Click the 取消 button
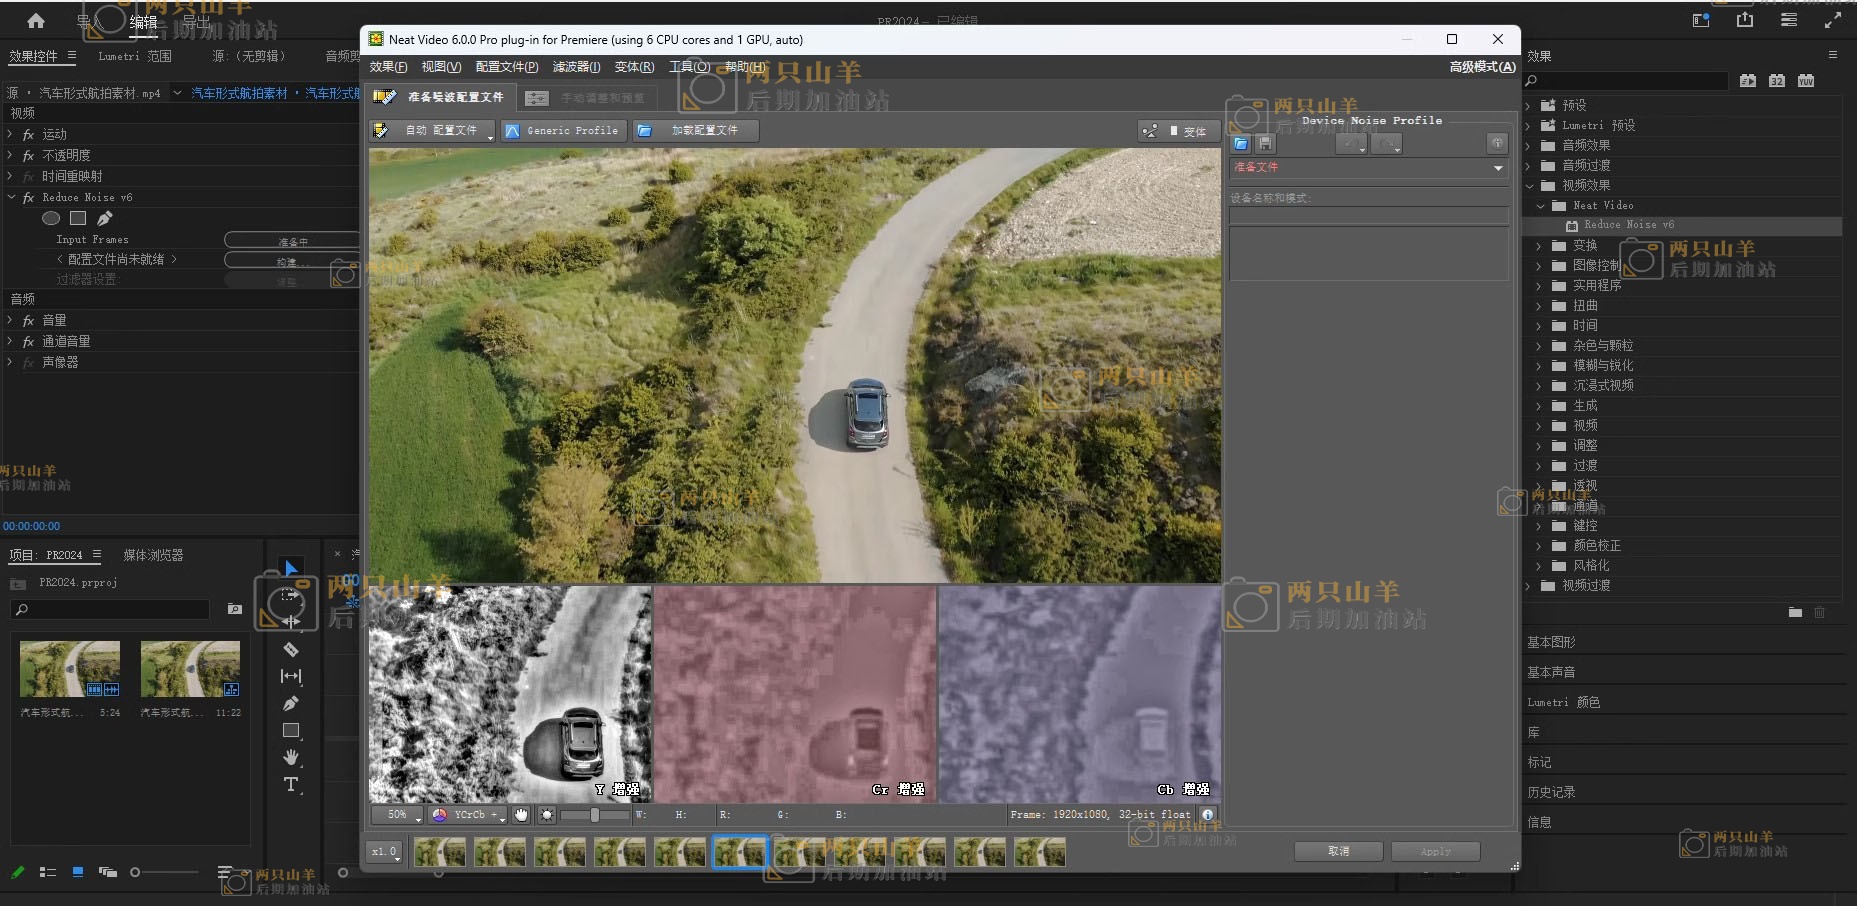This screenshot has height=906, width=1857. coord(1338,851)
